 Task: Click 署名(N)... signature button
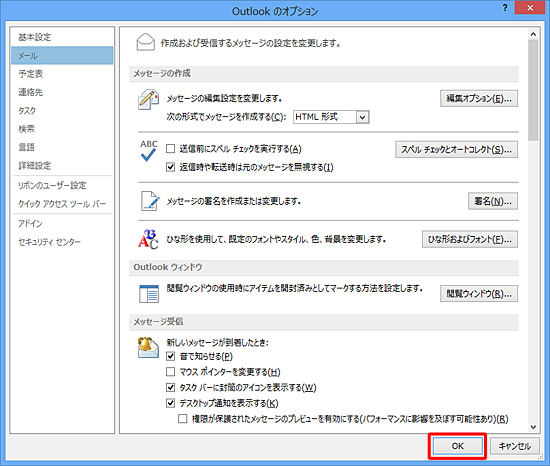[493, 201]
